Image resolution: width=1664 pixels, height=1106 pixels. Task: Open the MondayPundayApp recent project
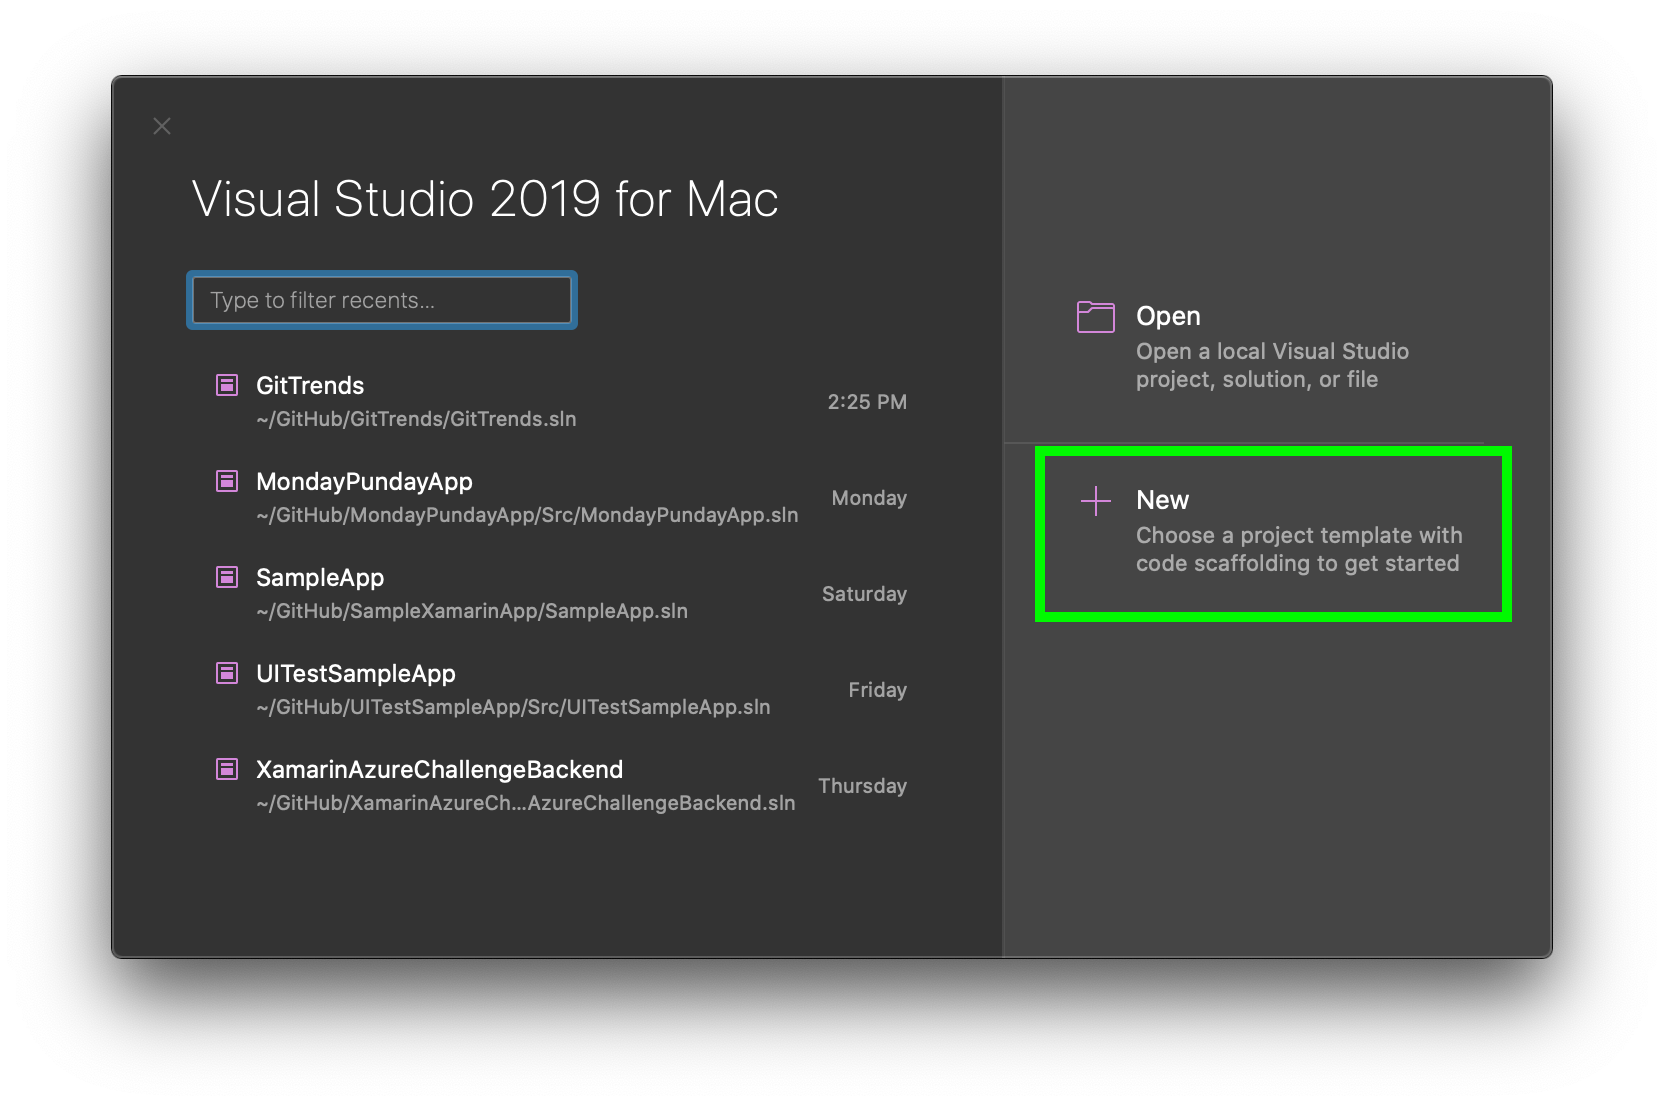click(560, 498)
